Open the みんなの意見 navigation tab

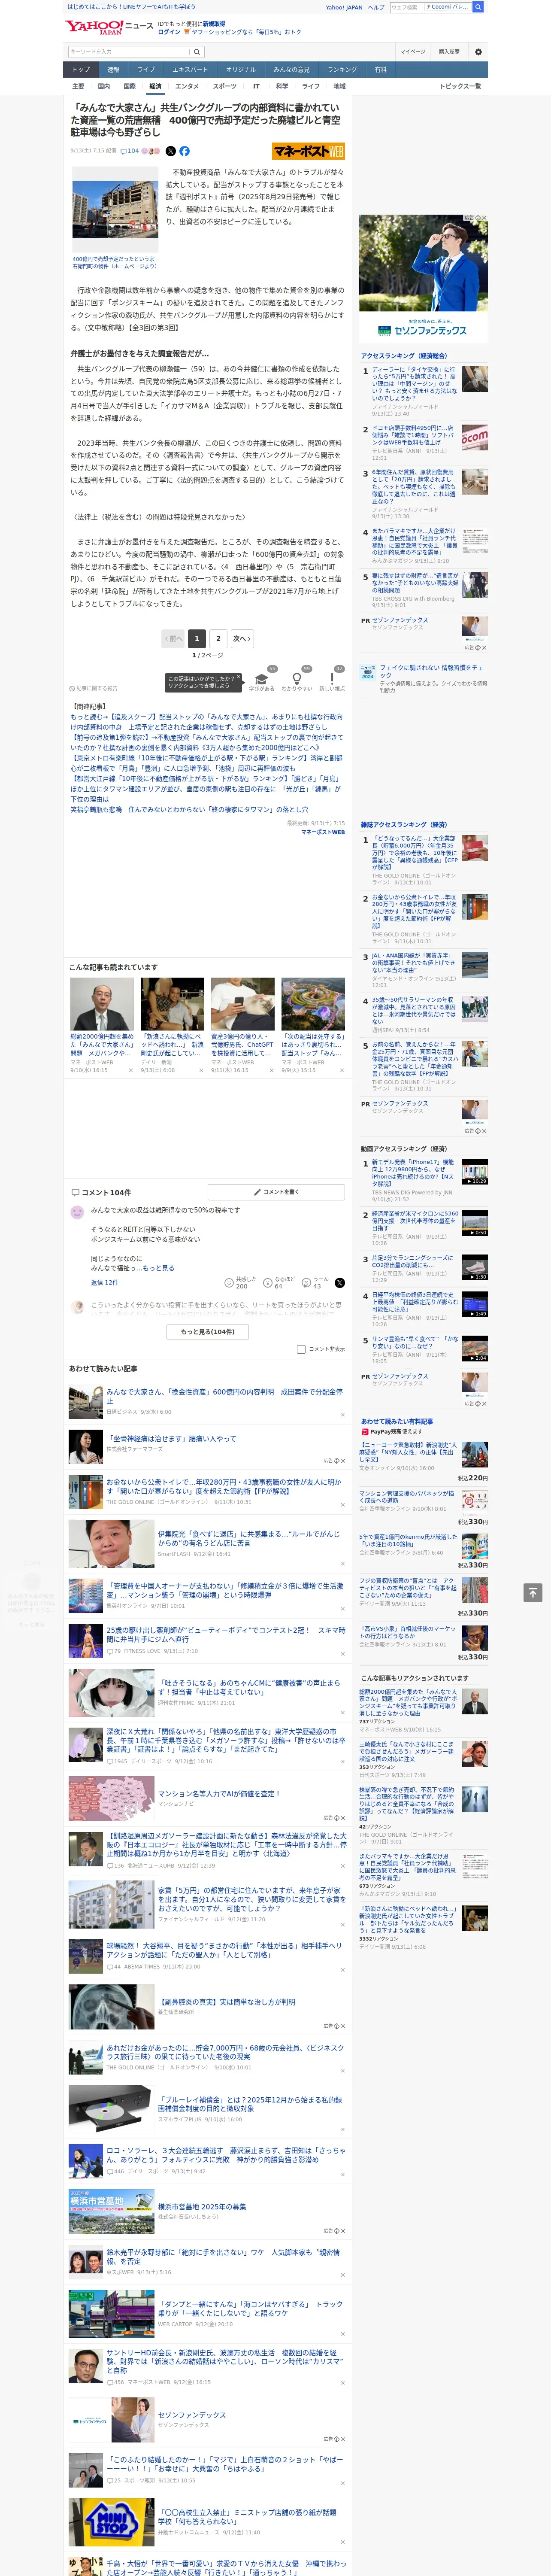click(x=291, y=70)
